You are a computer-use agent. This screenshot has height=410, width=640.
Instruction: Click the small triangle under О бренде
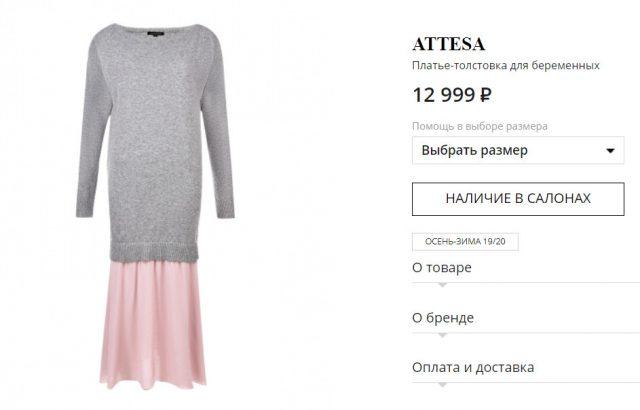coord(442,335)
